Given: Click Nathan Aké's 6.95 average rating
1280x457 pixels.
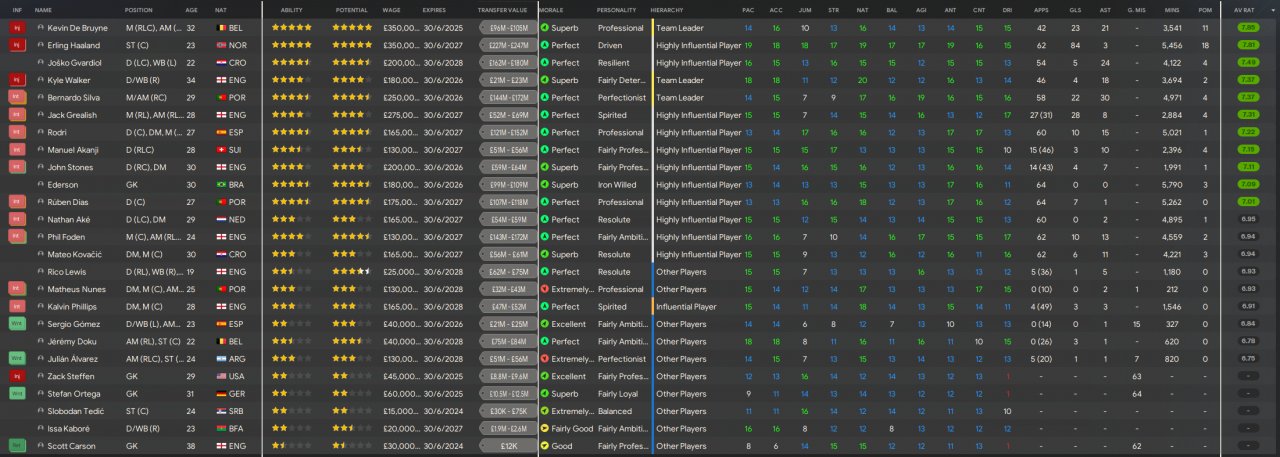Looking at the screenshot, I should (1248, 219).
